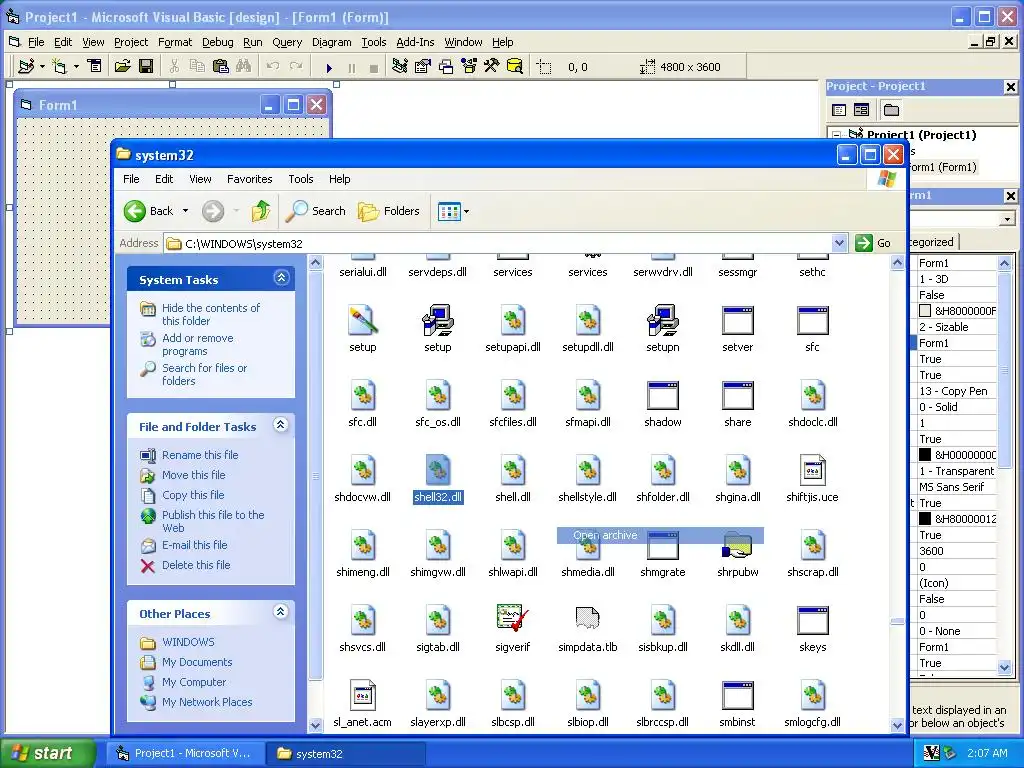Screen dimensions: 1024x768
Task: Click View Code icon in Project panel
Action: [839, 110]
